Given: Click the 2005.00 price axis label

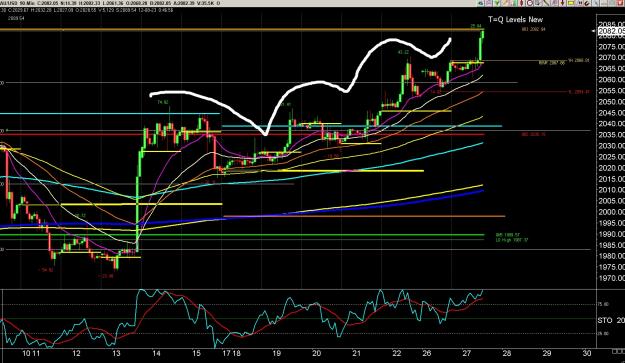Looking at the screenshot, I should coord(611,201).
